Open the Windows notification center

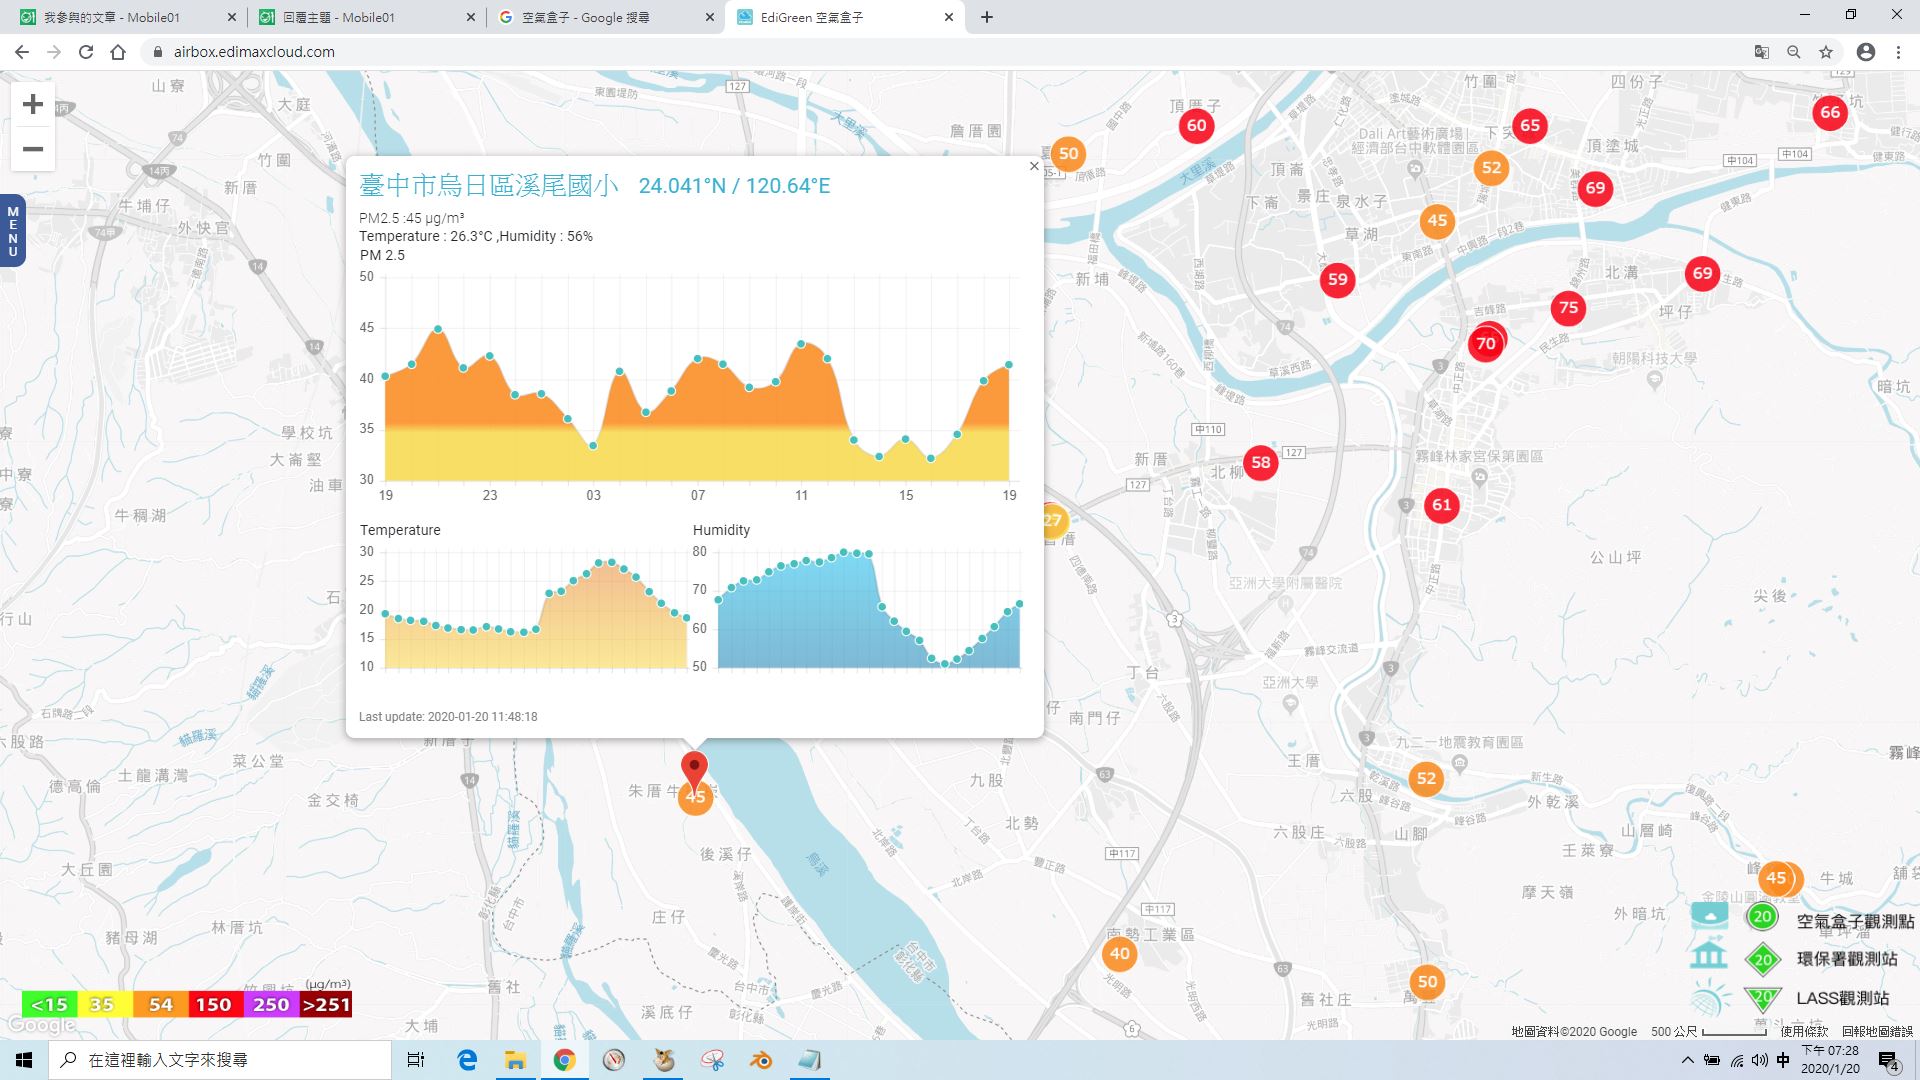pyautogui.click(x=1888, y=1060)
